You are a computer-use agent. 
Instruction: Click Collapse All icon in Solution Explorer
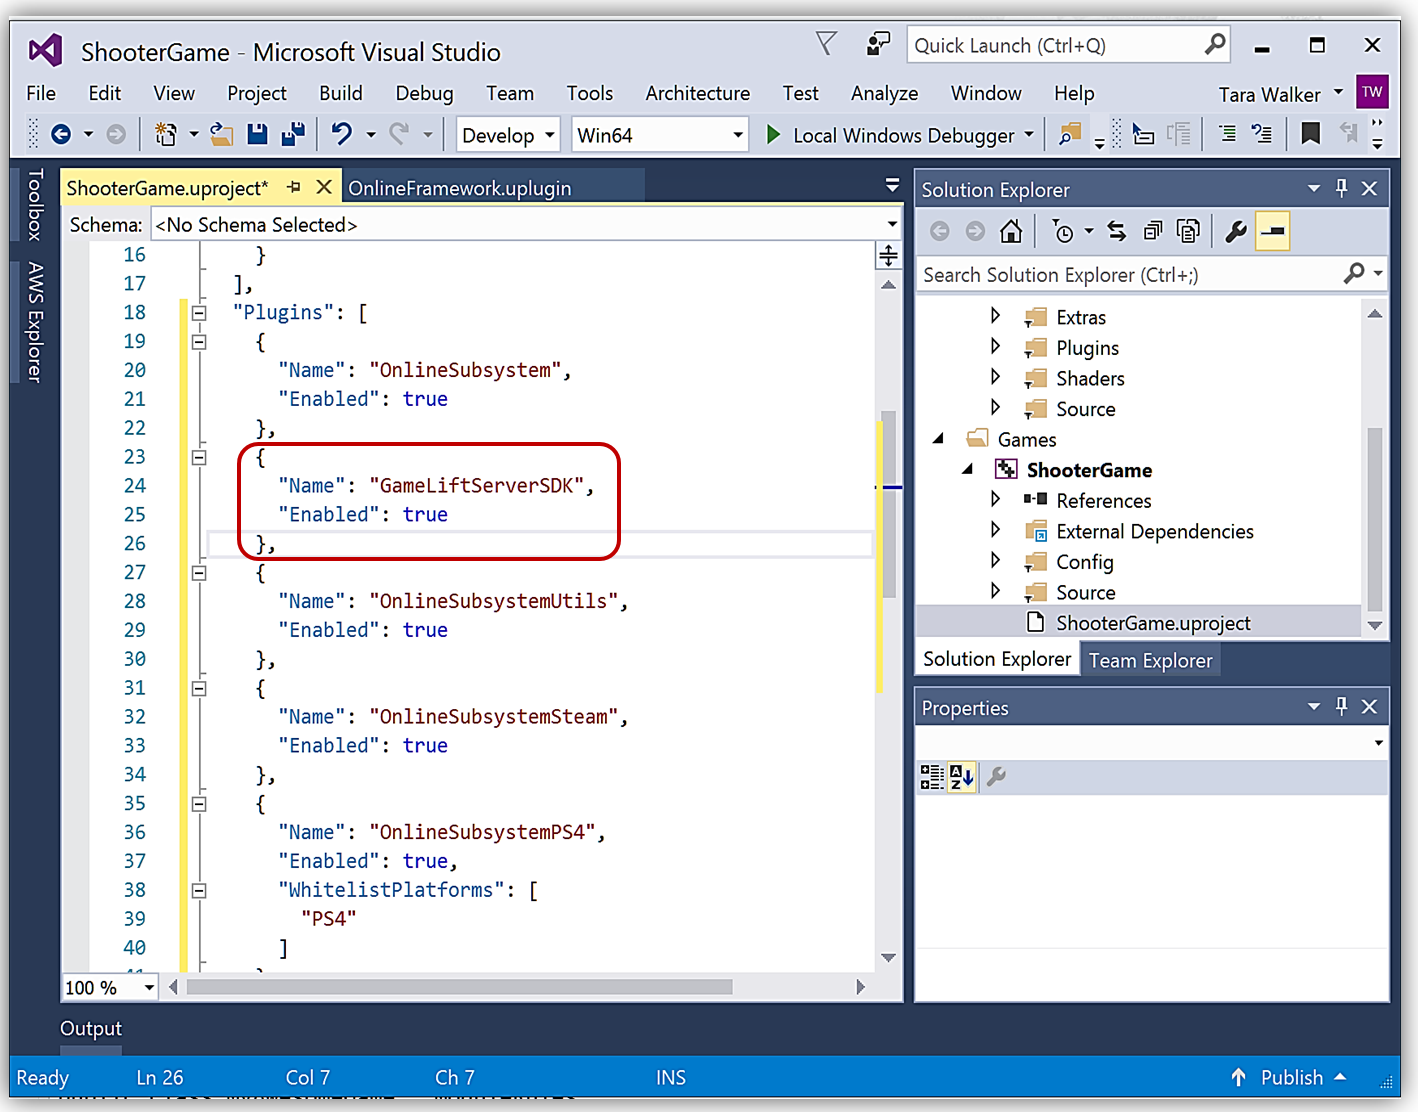(x=1152, y=232)
